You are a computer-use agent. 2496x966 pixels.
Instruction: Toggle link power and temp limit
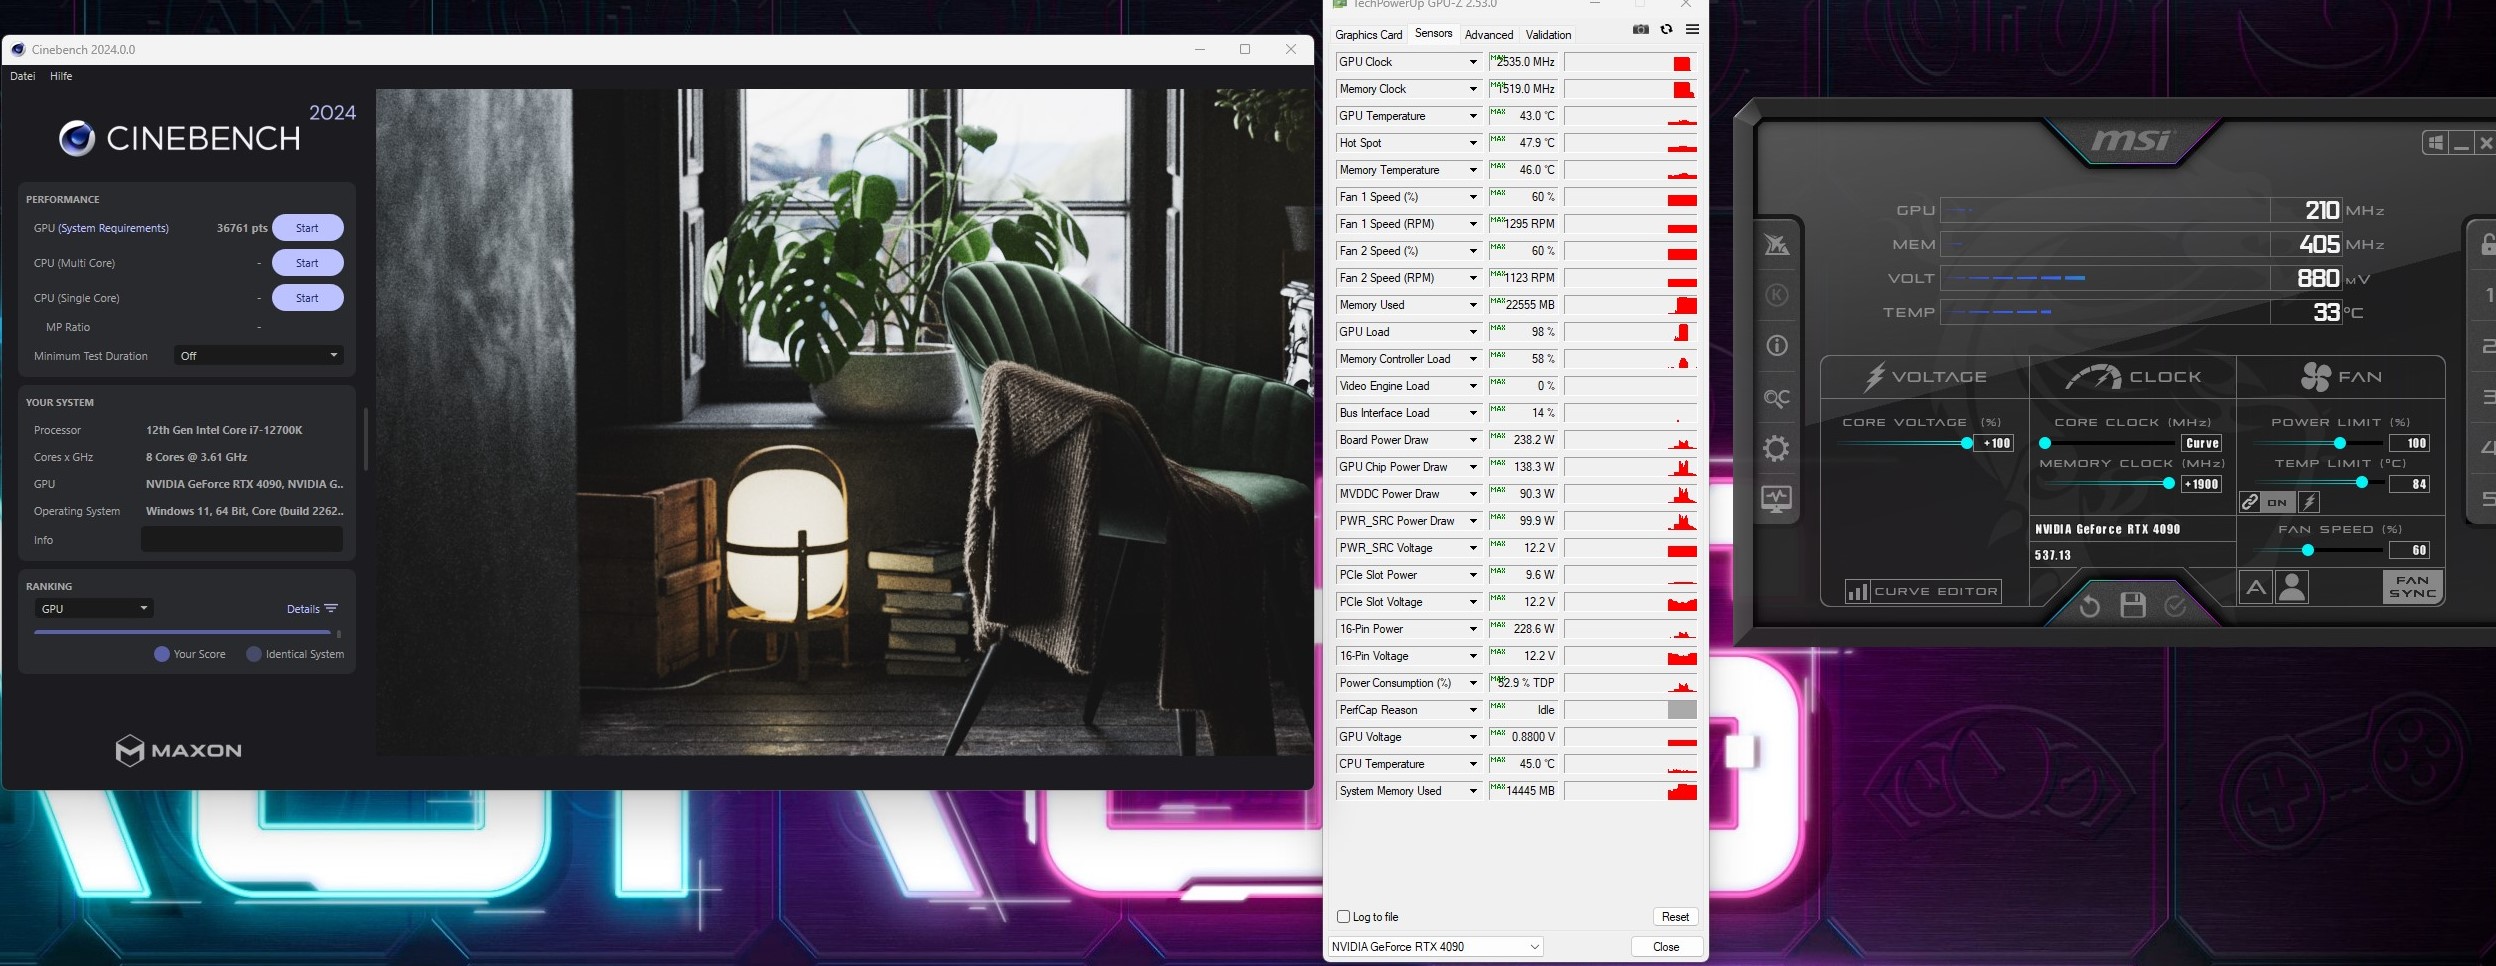(2249, 502)
